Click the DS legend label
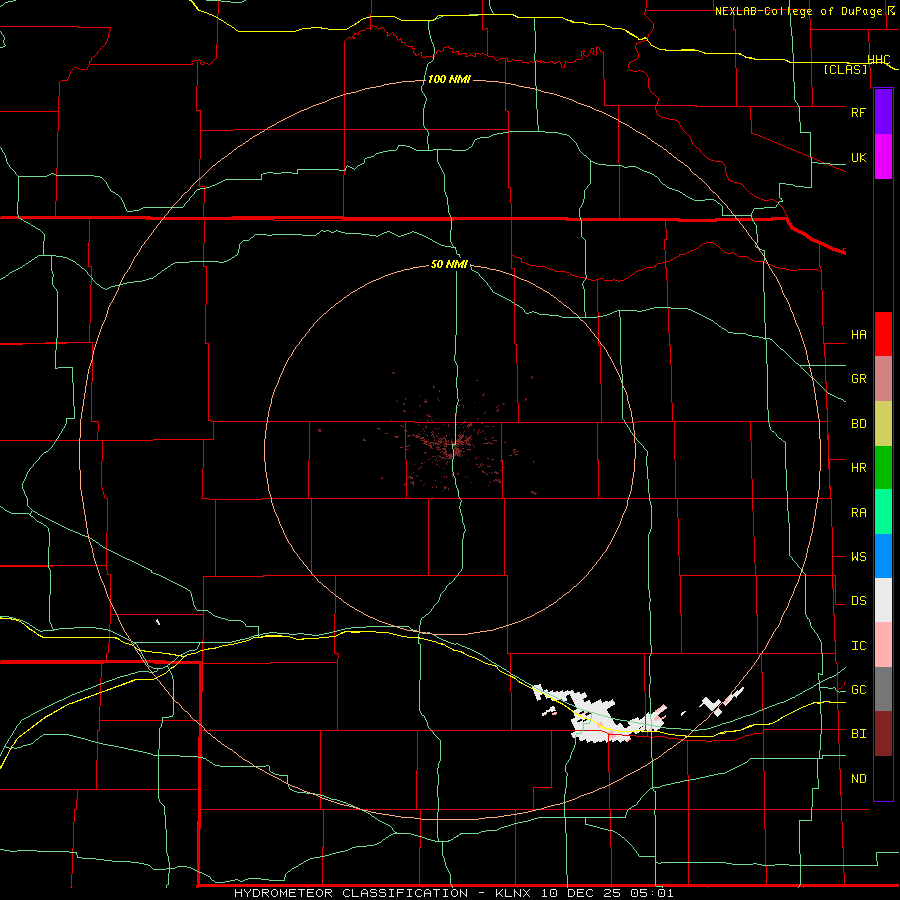The width and height of the screenshot is (900, 900). (x=858, y=601)
